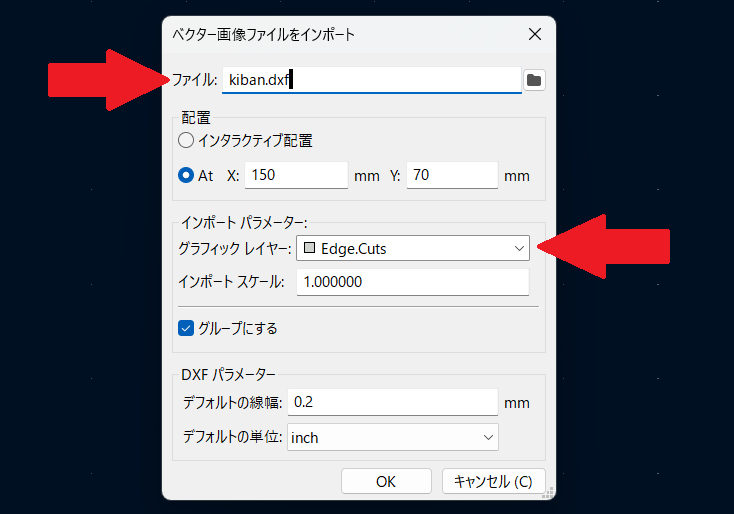The image size is (734, 514).
Task: Toggle the グループにする checkbox
Action: [186, 328]
